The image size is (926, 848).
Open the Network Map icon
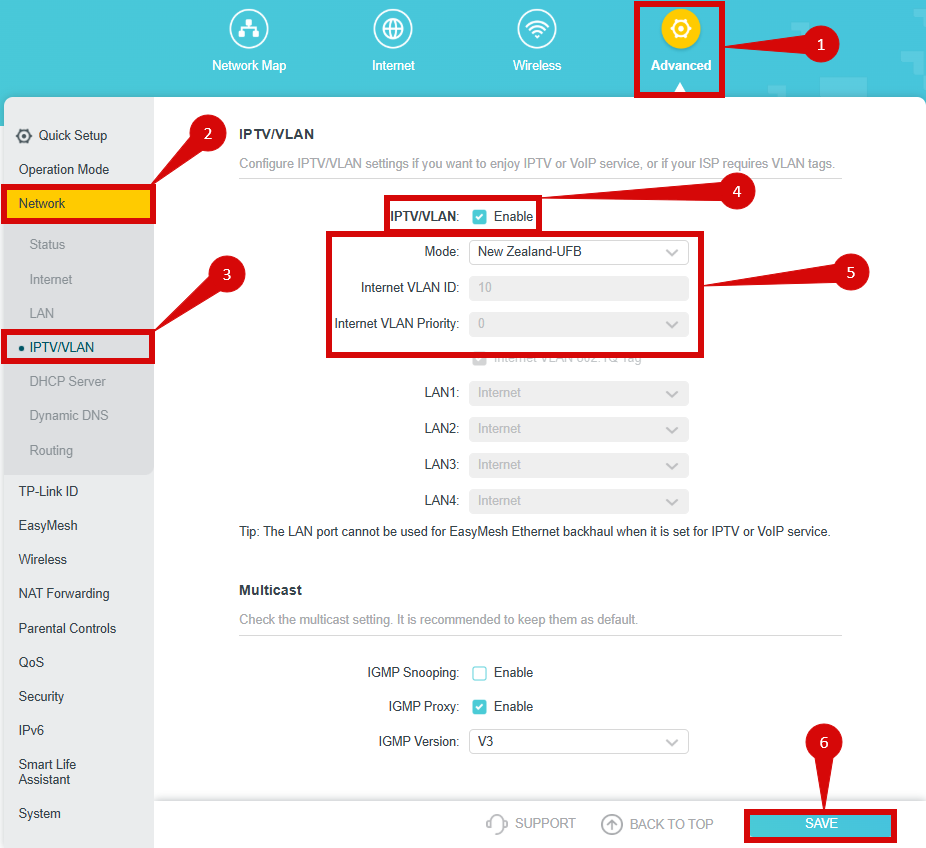click(249, 28)
